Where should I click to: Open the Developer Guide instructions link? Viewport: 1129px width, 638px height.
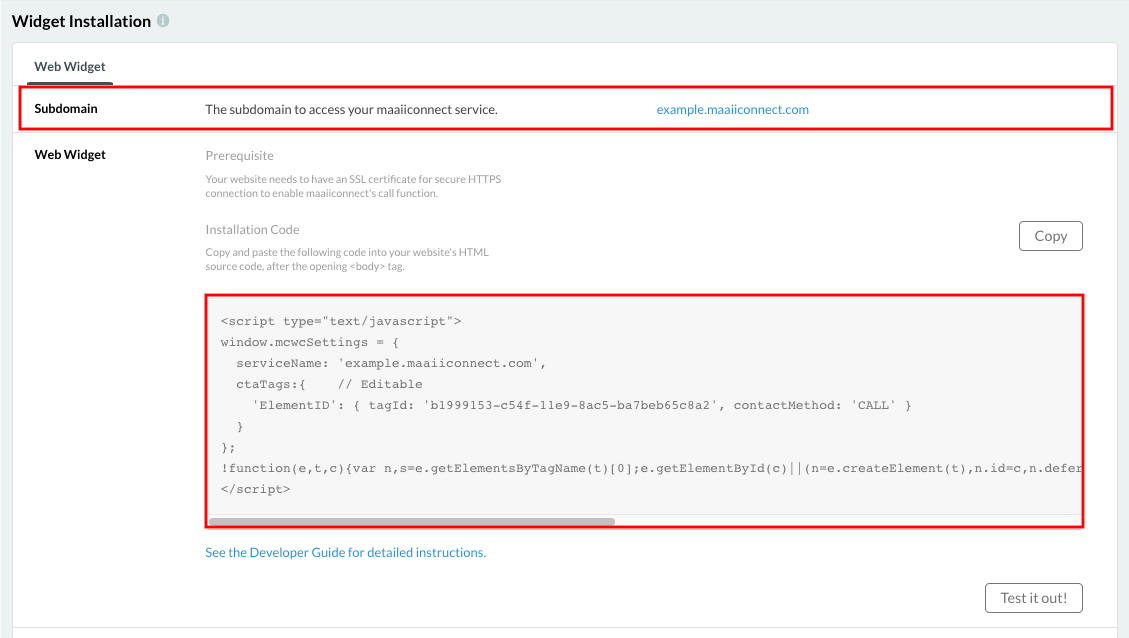tap(346, 552)
